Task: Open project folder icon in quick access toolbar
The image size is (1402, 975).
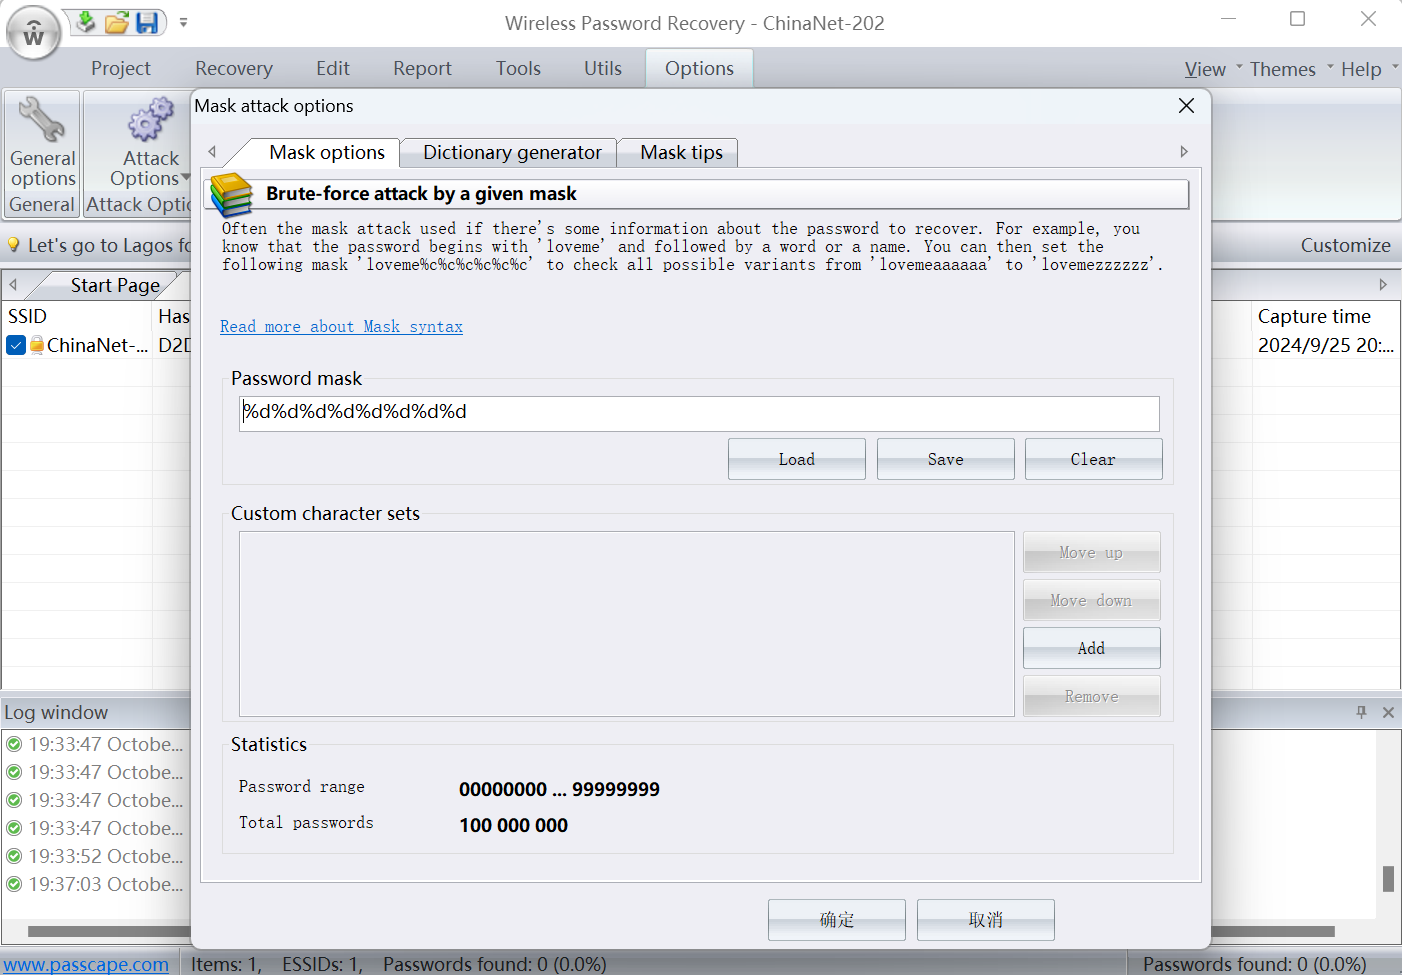Action: point(117,22)
